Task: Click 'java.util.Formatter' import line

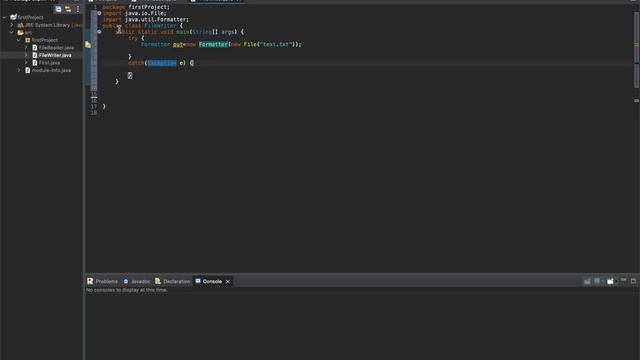Action: [x=146, y=19]
